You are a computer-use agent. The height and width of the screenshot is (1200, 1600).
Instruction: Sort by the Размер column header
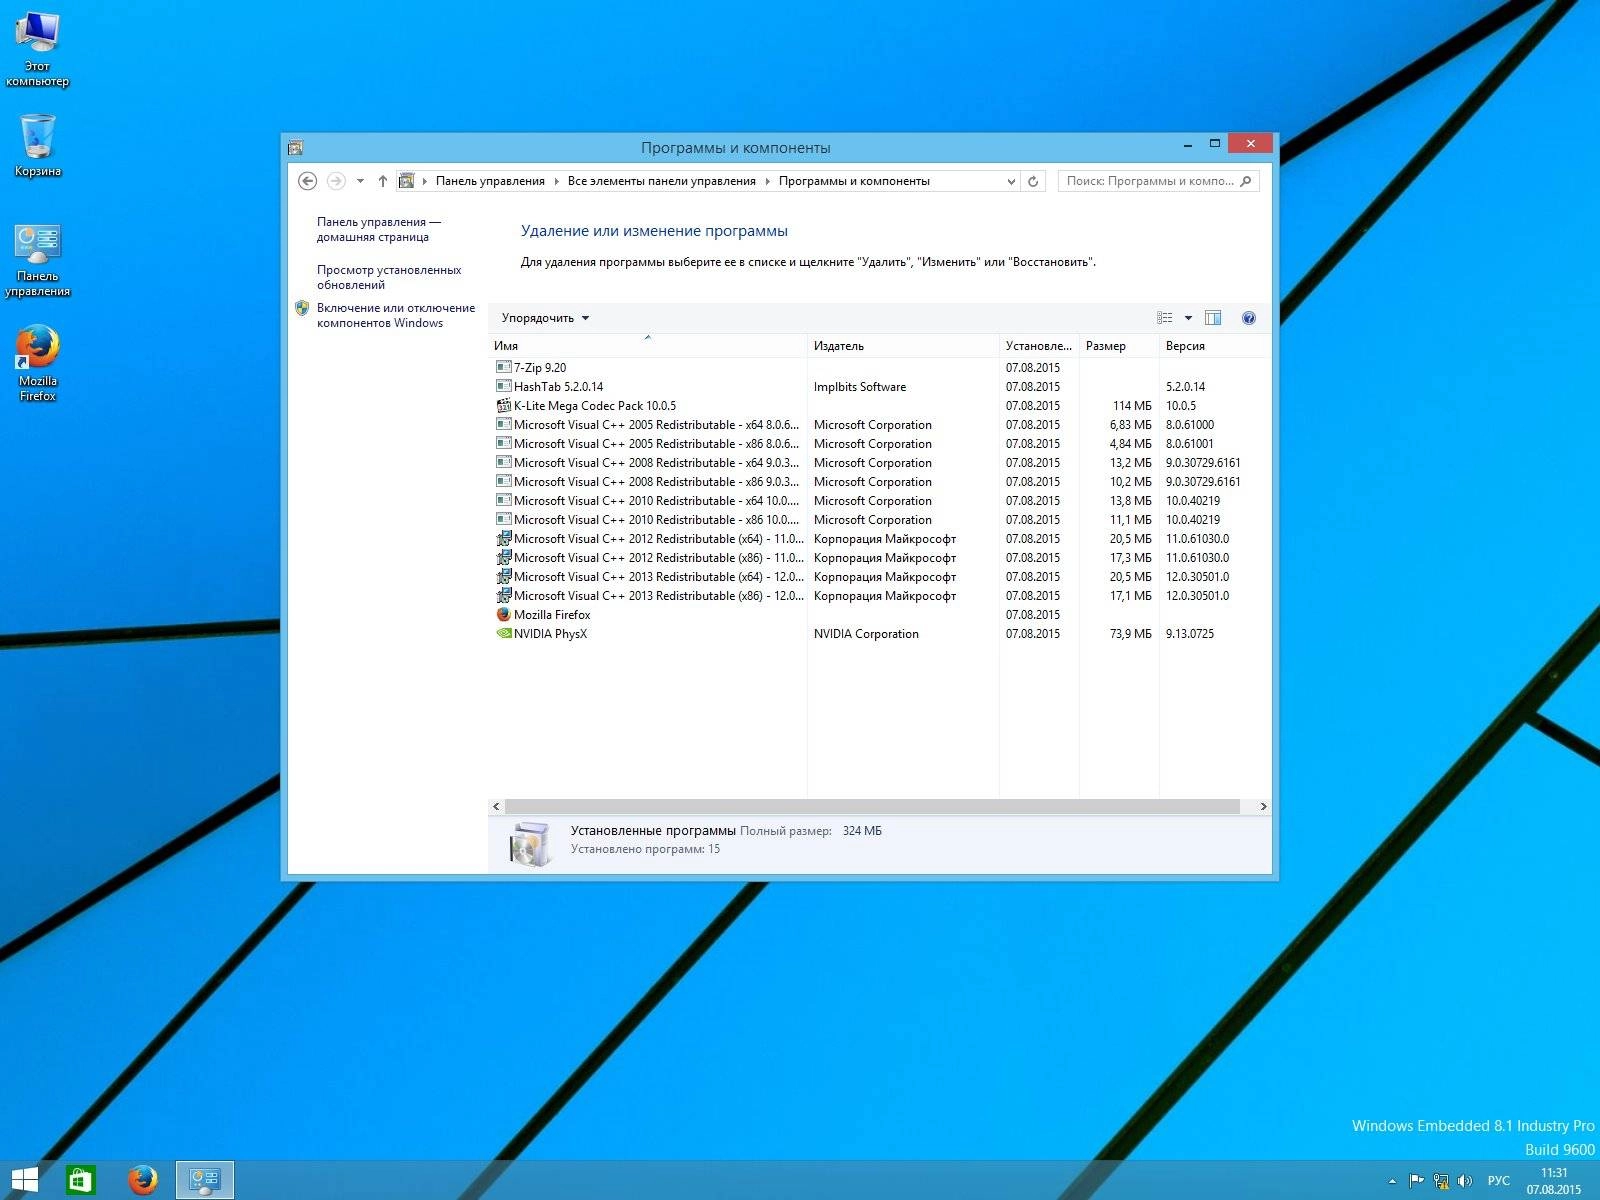click(1119, 345)
